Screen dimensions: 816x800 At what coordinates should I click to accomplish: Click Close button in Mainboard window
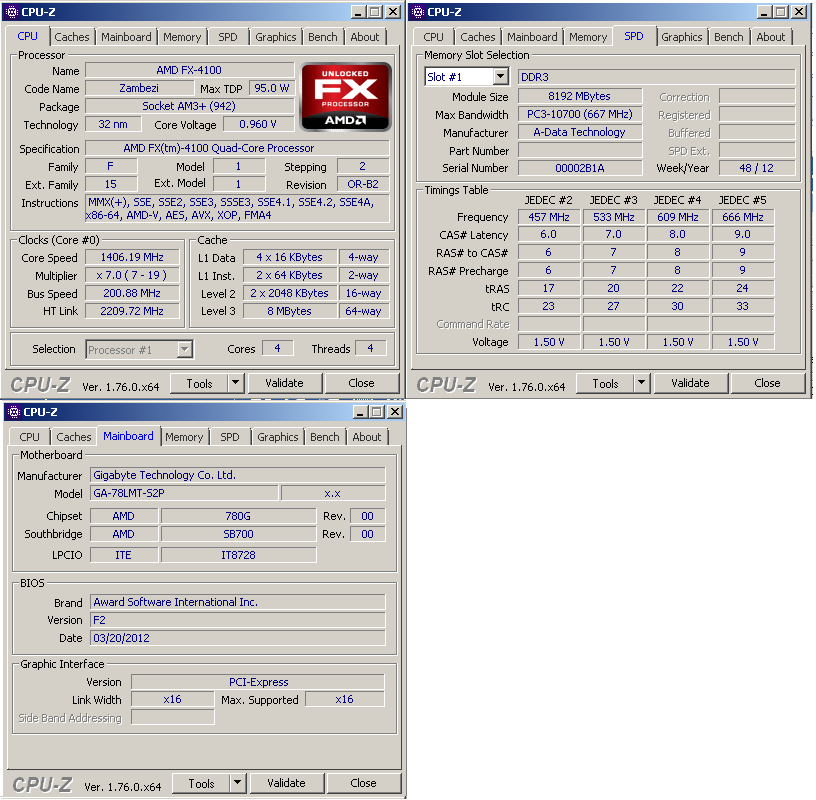tap(363, 783)
